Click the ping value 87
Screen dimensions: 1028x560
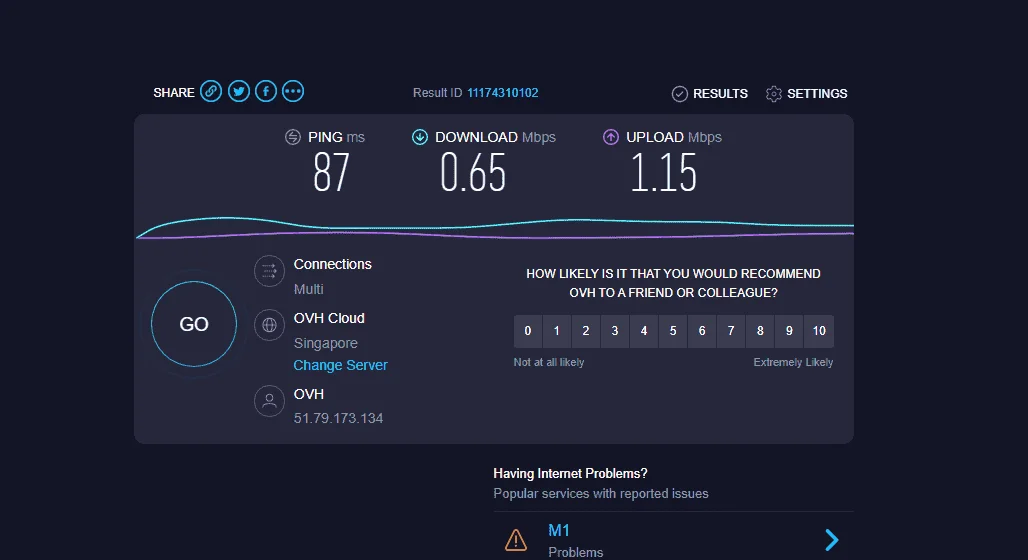tap(330, 173)
